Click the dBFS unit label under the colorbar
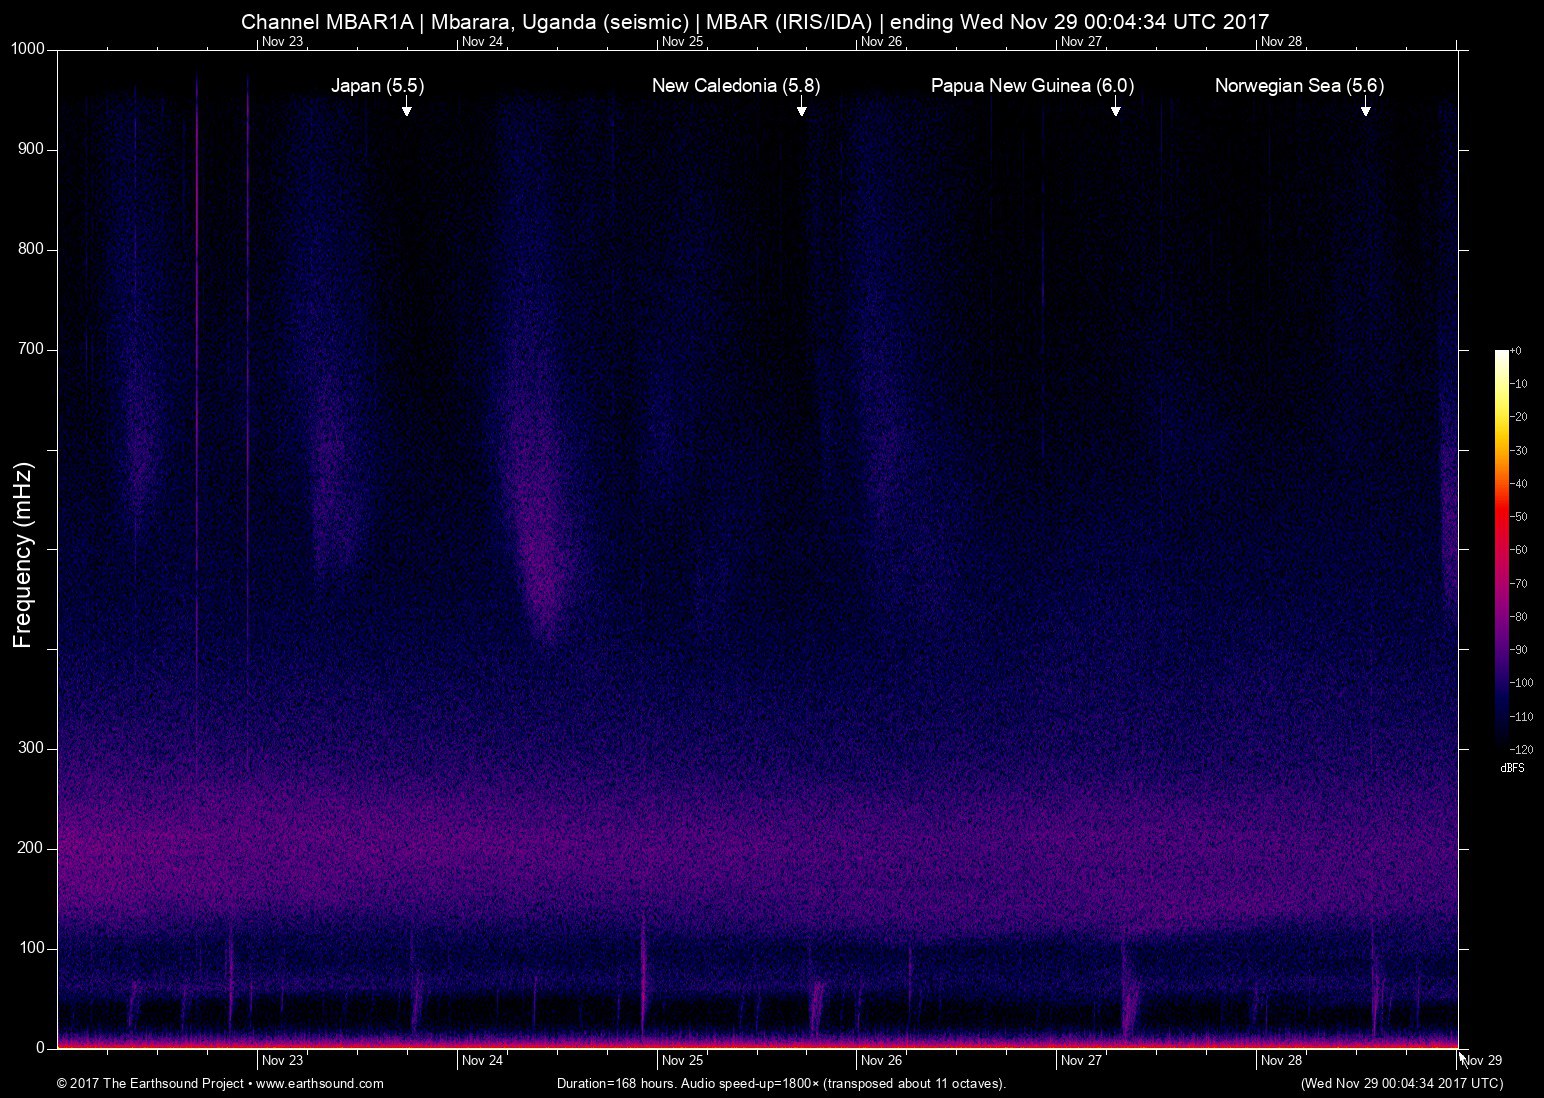The width and height of the screenshot is (1544, 1098). [1512, 768]
